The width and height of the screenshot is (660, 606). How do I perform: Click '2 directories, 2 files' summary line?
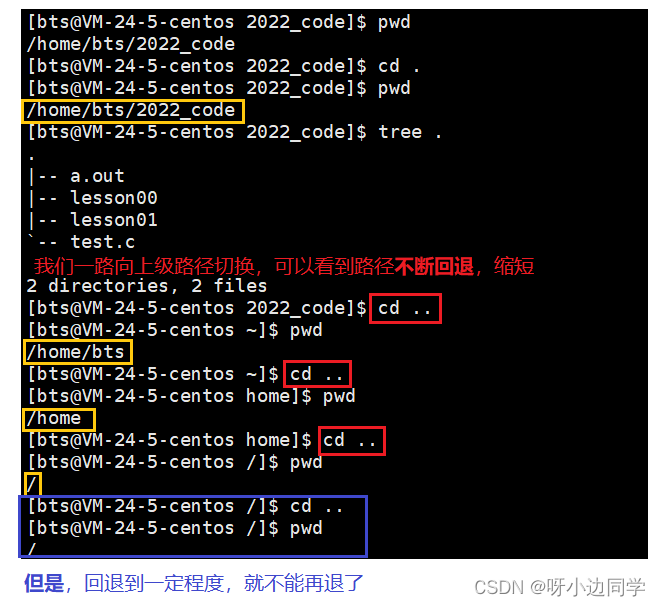point(146,286)
